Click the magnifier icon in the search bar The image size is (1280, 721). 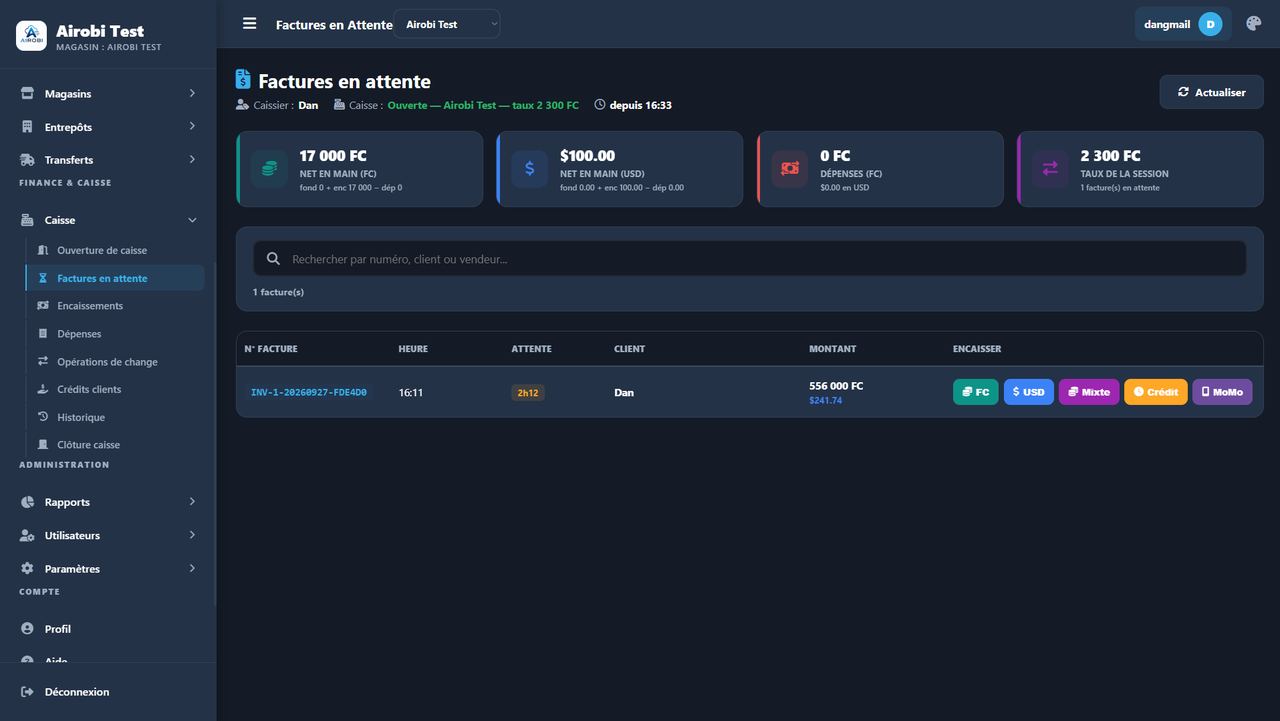coord(273,259)
